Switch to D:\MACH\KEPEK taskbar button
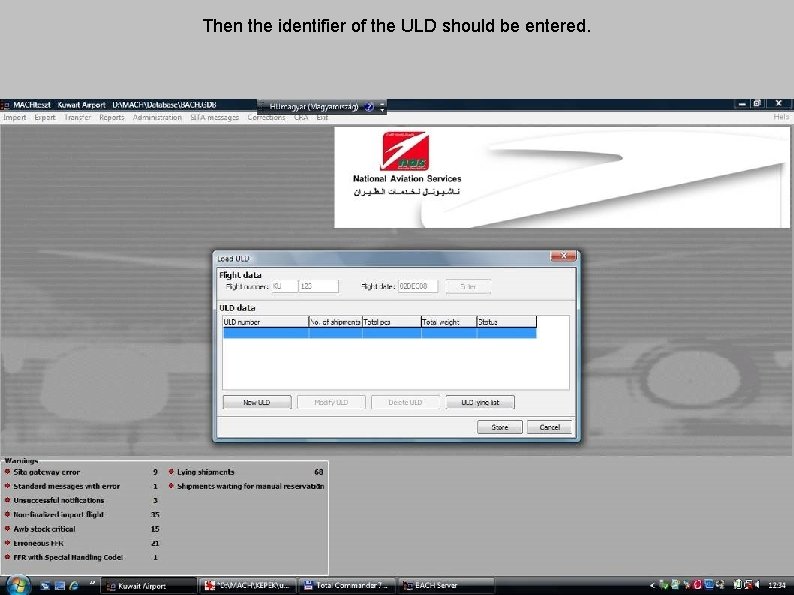This screenshot has width=794, height=595. tap(247, 586)
